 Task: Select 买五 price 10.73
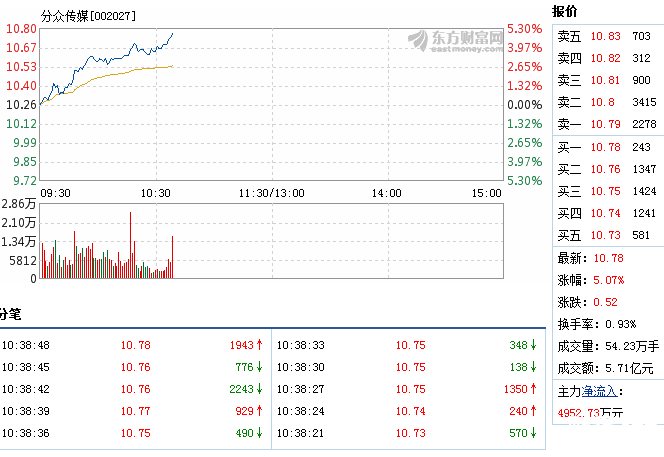pos(606,235)
